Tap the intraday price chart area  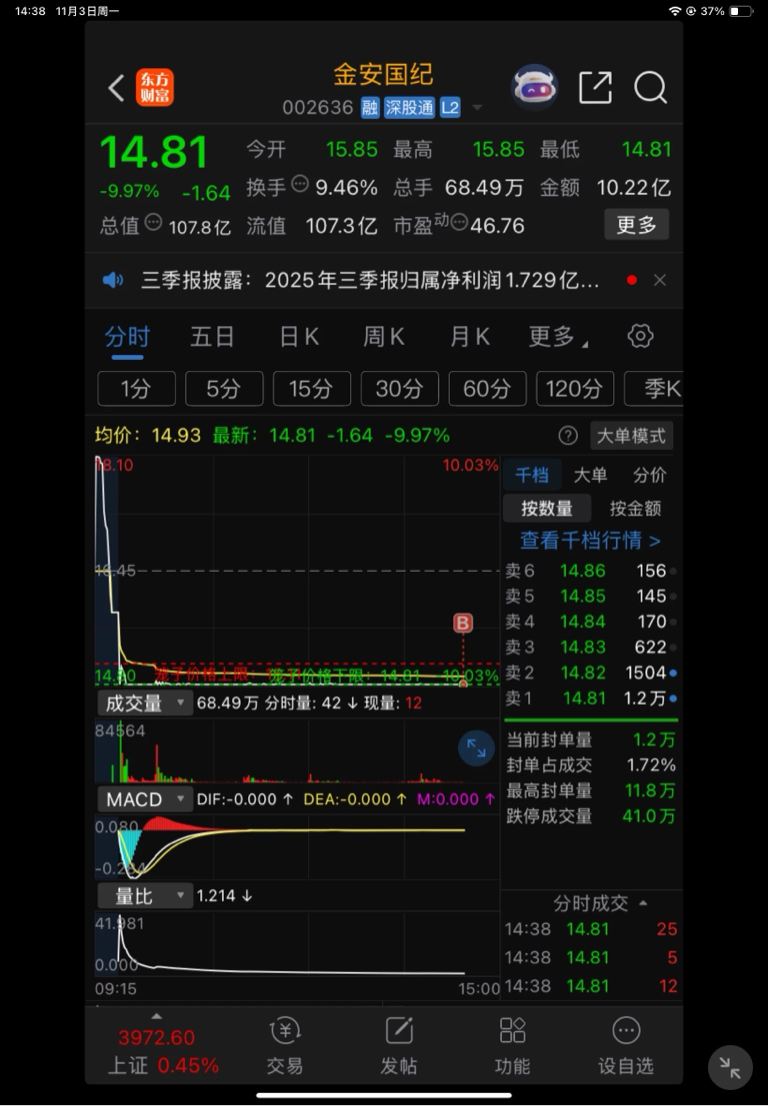tap(297, 570)
